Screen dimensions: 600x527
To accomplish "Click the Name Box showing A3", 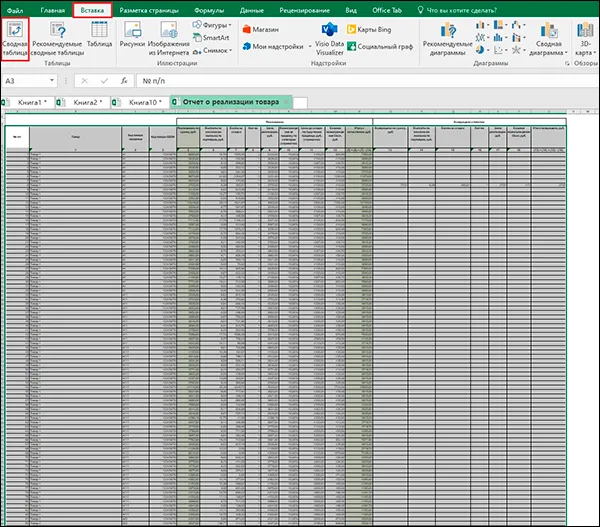I will tap(40, 81).
